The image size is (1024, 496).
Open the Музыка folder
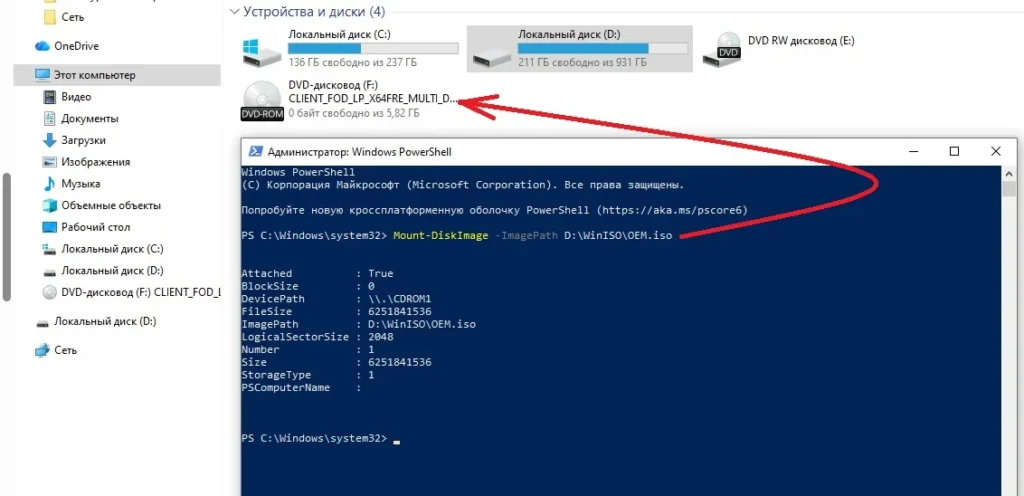click(x=81, y=183)
